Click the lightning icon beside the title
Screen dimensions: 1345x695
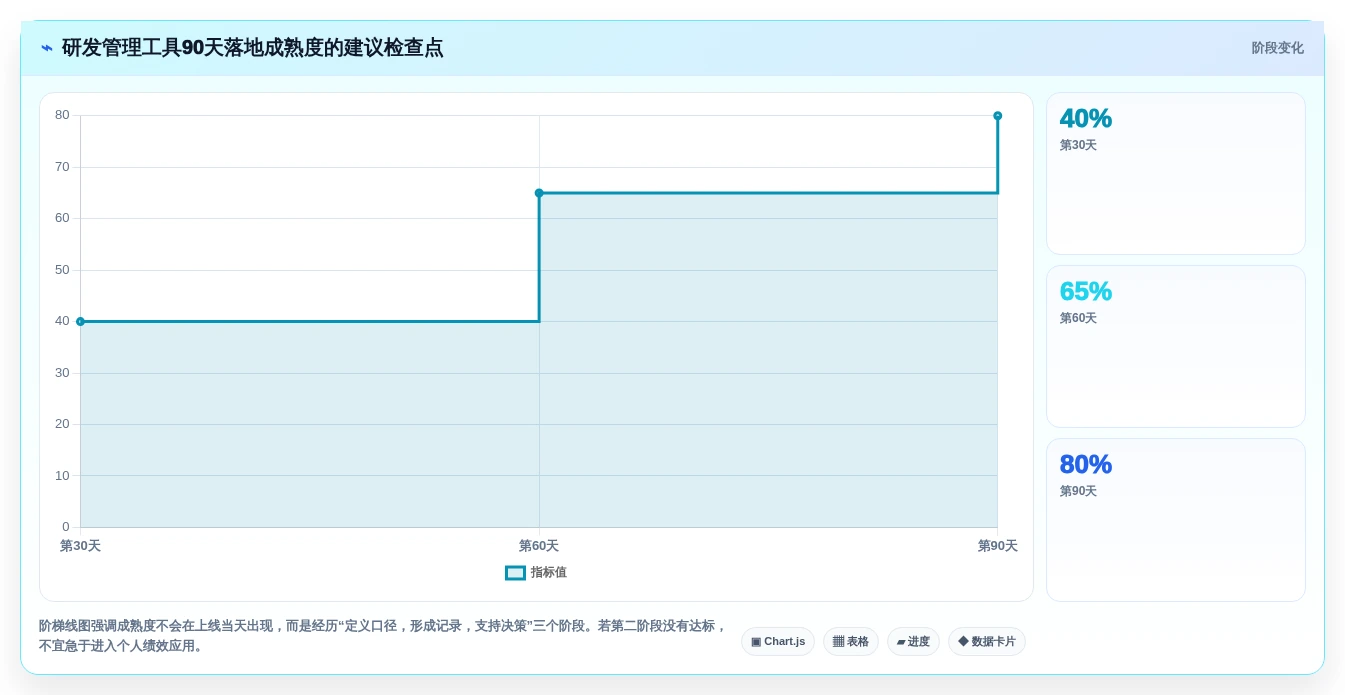(47, 48)
